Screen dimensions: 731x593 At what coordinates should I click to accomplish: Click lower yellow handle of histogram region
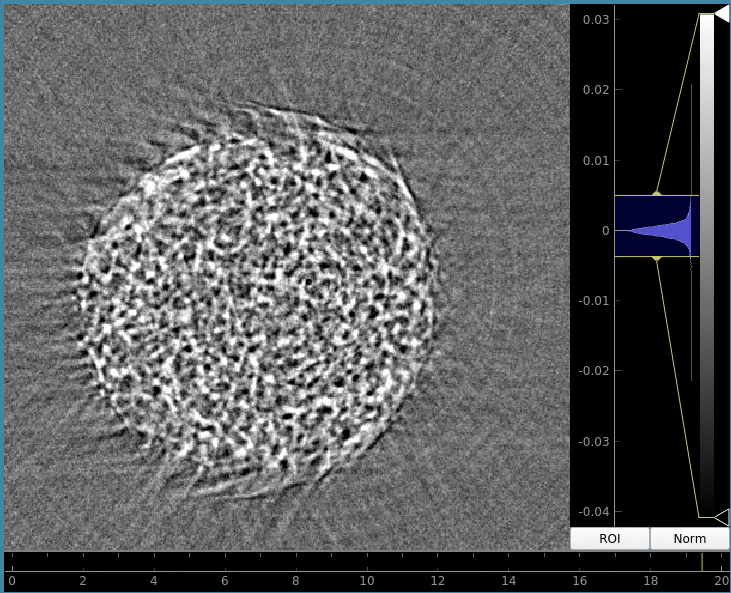tap(656, 258)
